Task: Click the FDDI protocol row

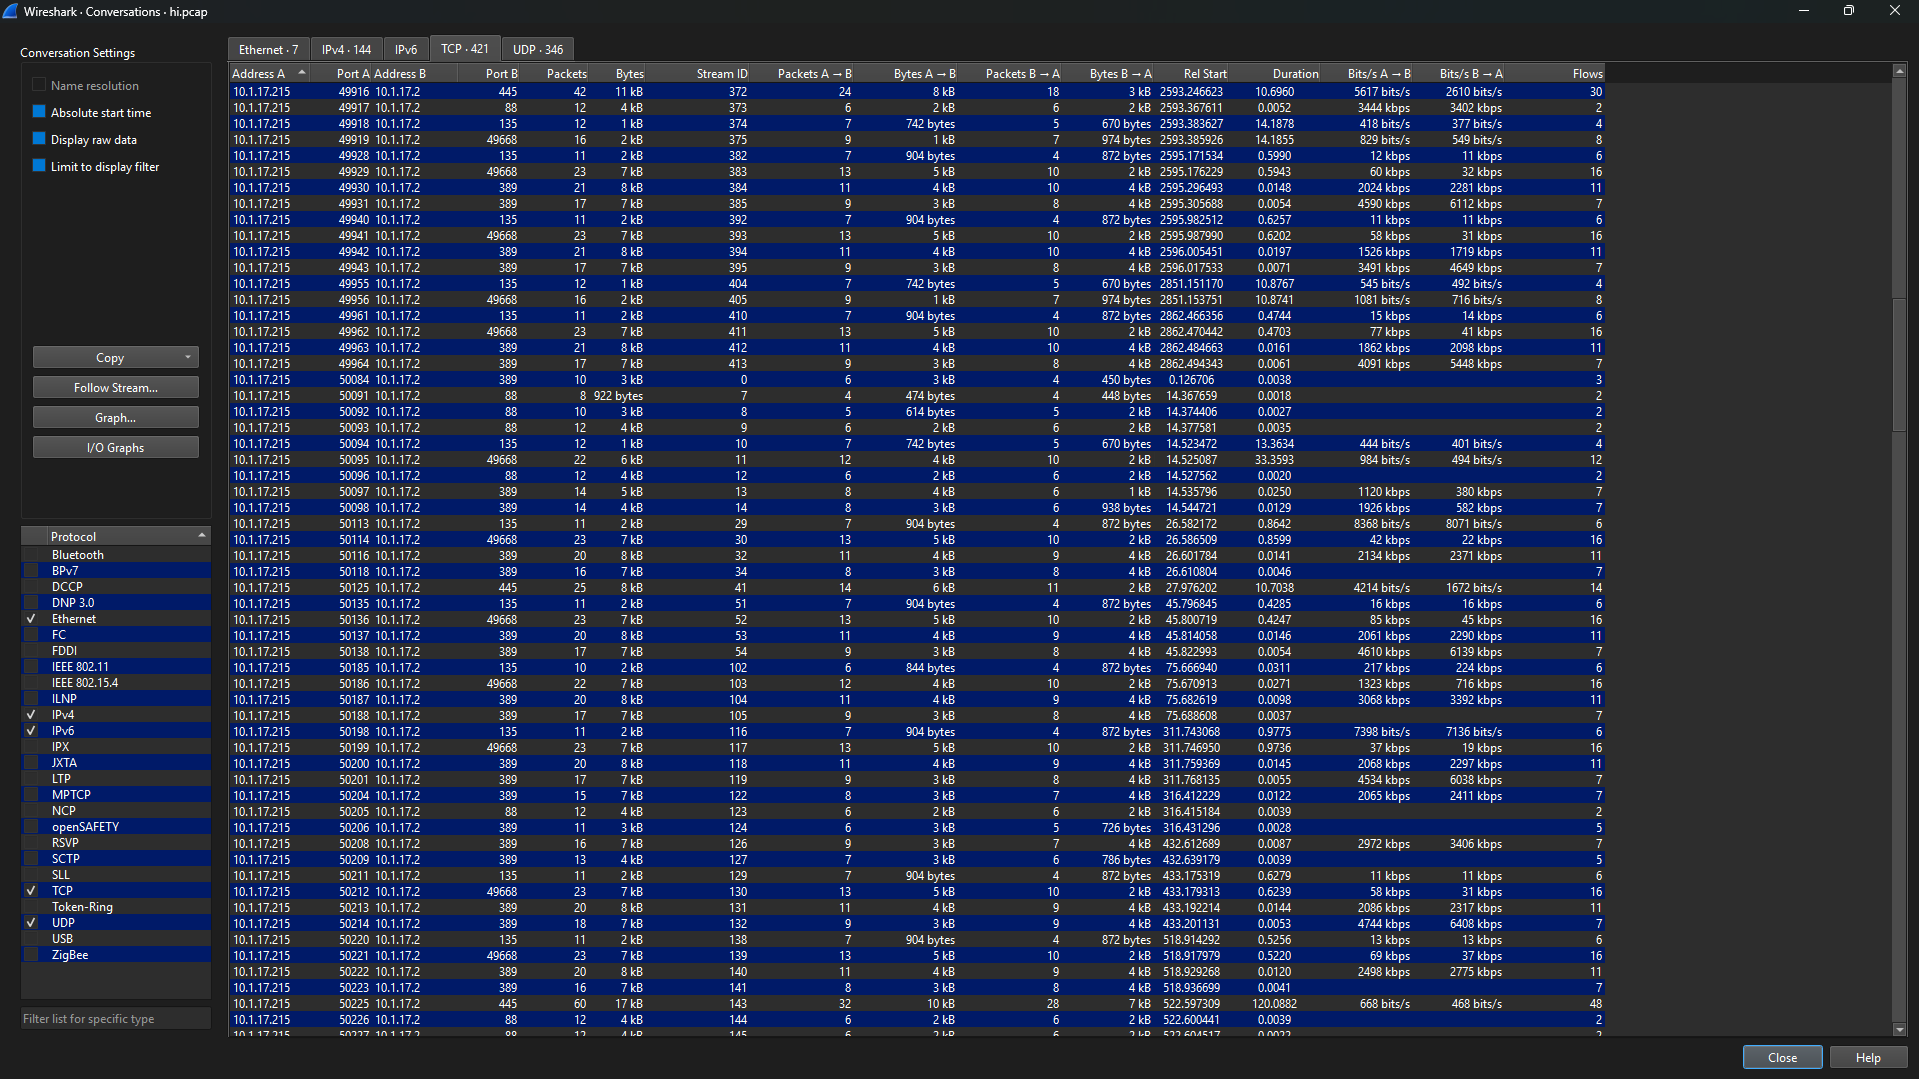Action: [115, 651]
